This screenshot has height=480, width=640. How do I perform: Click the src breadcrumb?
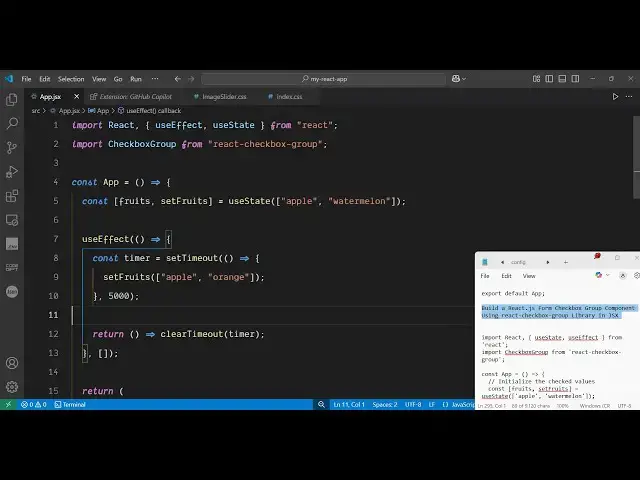pos(36,111)
